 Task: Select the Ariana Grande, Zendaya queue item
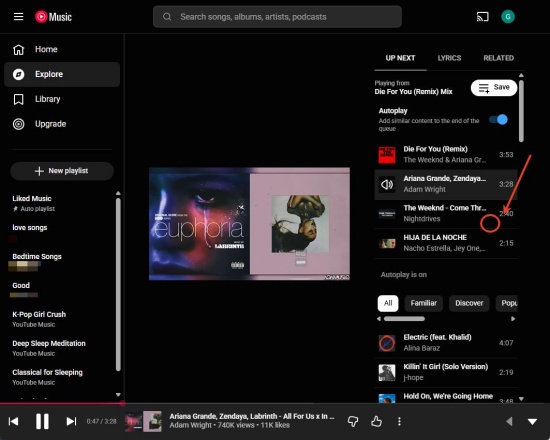(446, 185)
